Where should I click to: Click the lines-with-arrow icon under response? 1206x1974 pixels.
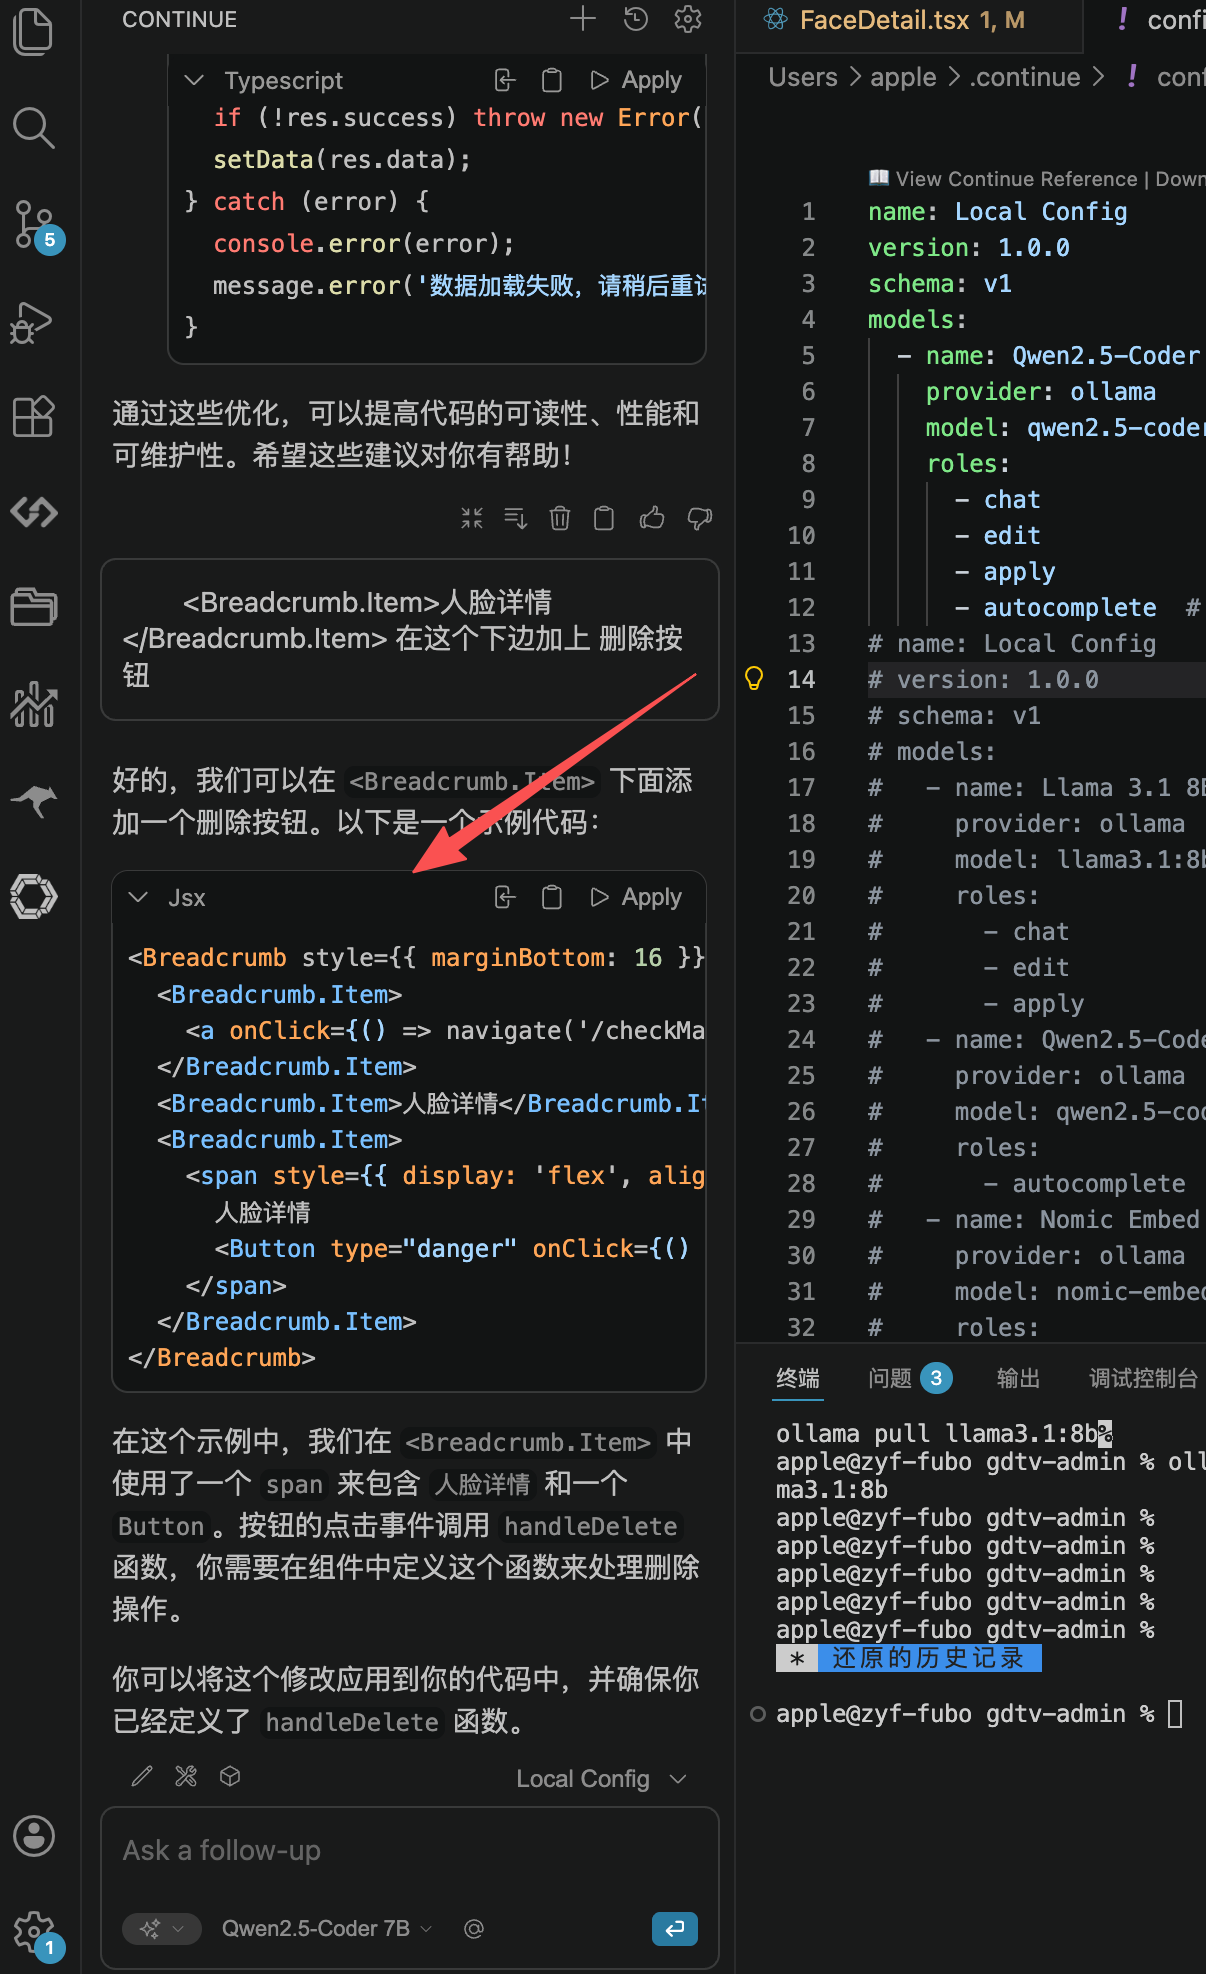pos(516,518)
